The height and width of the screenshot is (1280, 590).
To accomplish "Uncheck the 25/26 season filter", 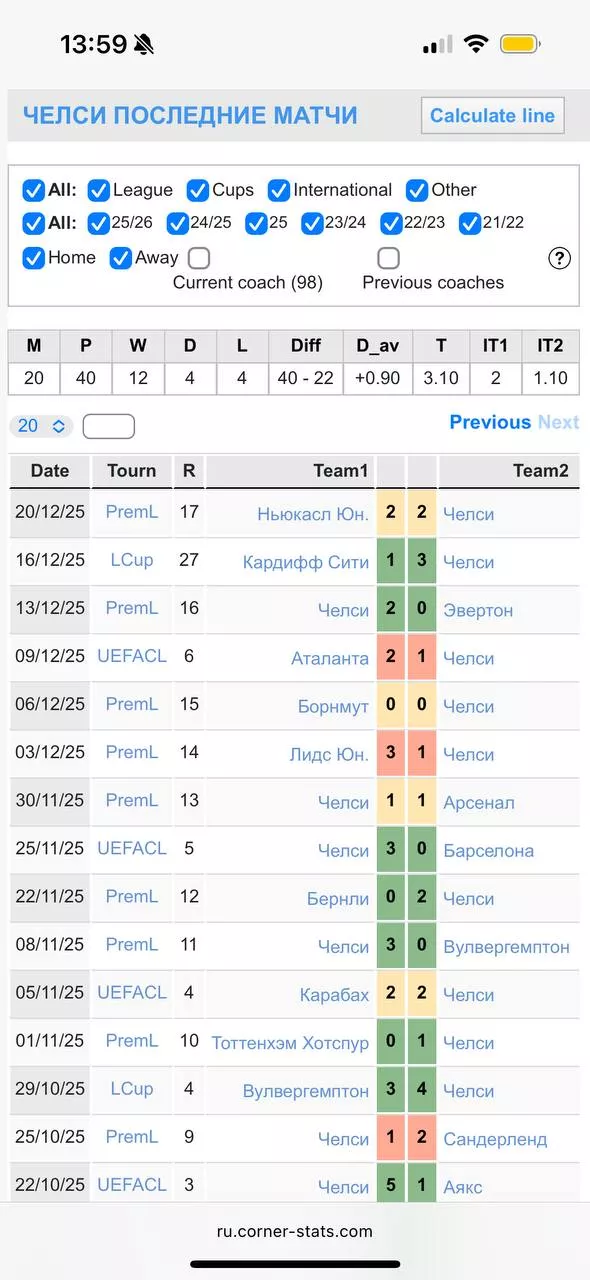I will point(98,224).
